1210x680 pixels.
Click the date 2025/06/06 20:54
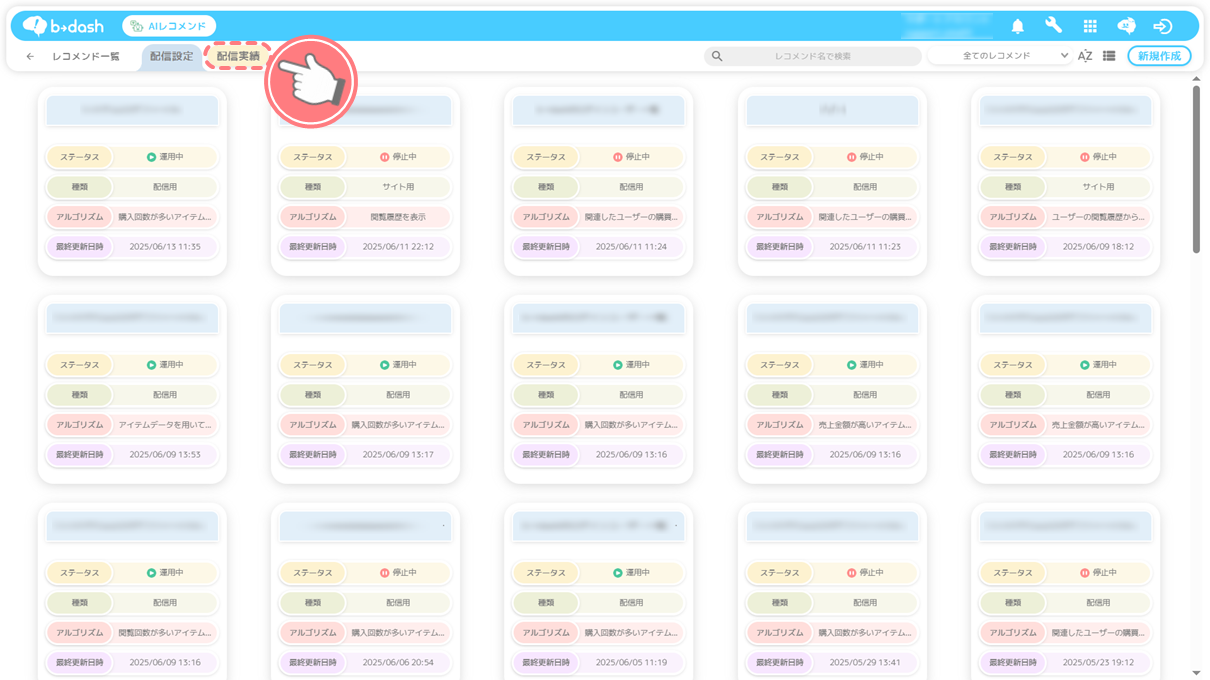398,663
